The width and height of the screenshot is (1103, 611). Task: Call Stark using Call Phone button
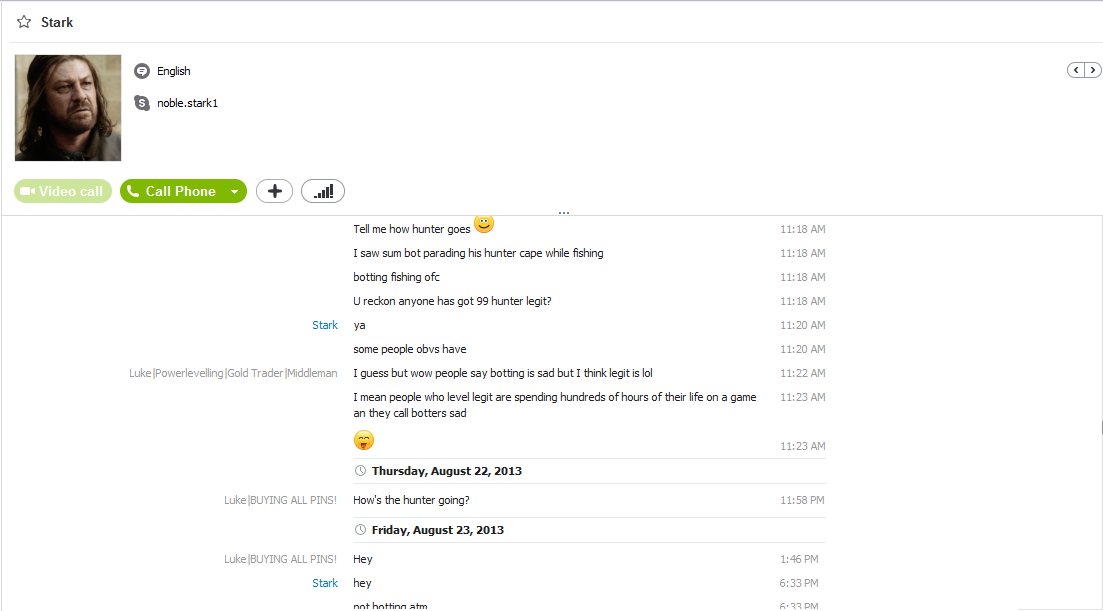[172, 191]
